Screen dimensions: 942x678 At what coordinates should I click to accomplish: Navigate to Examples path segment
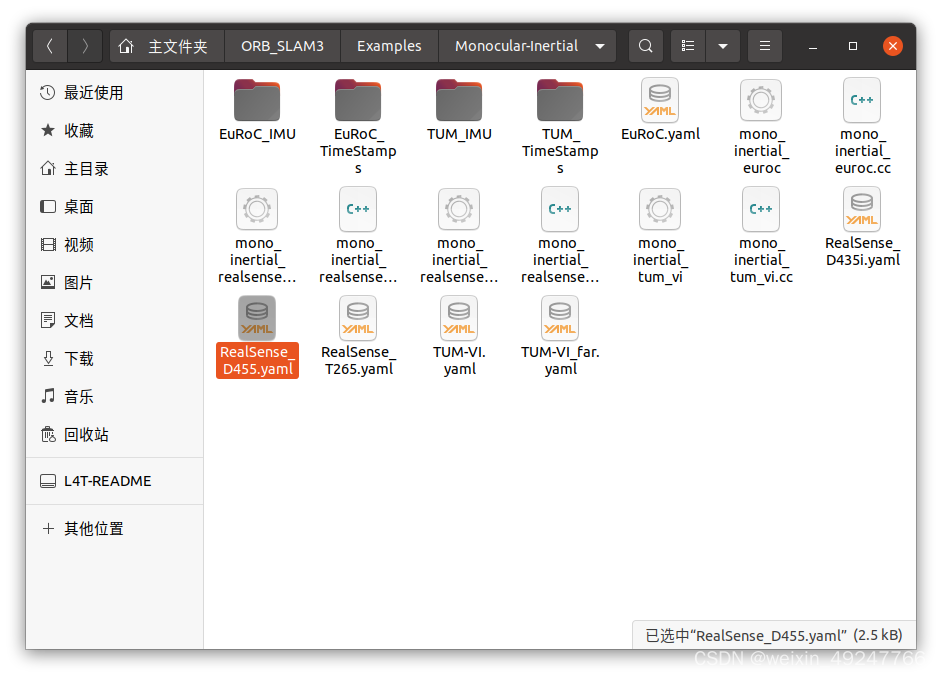coord(389,46)
